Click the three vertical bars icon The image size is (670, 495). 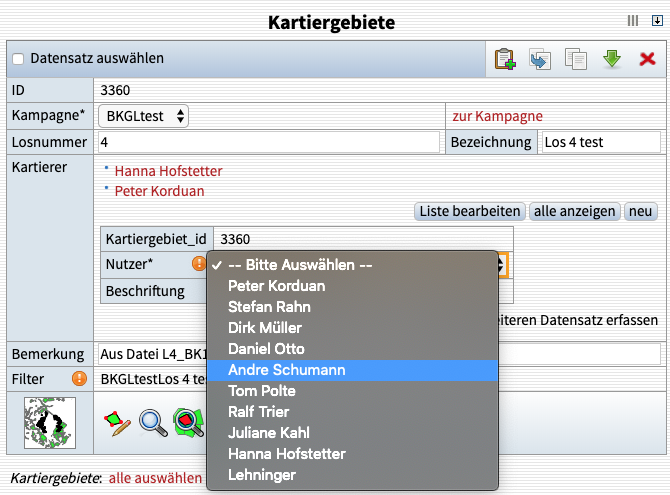tap(633, 21)
